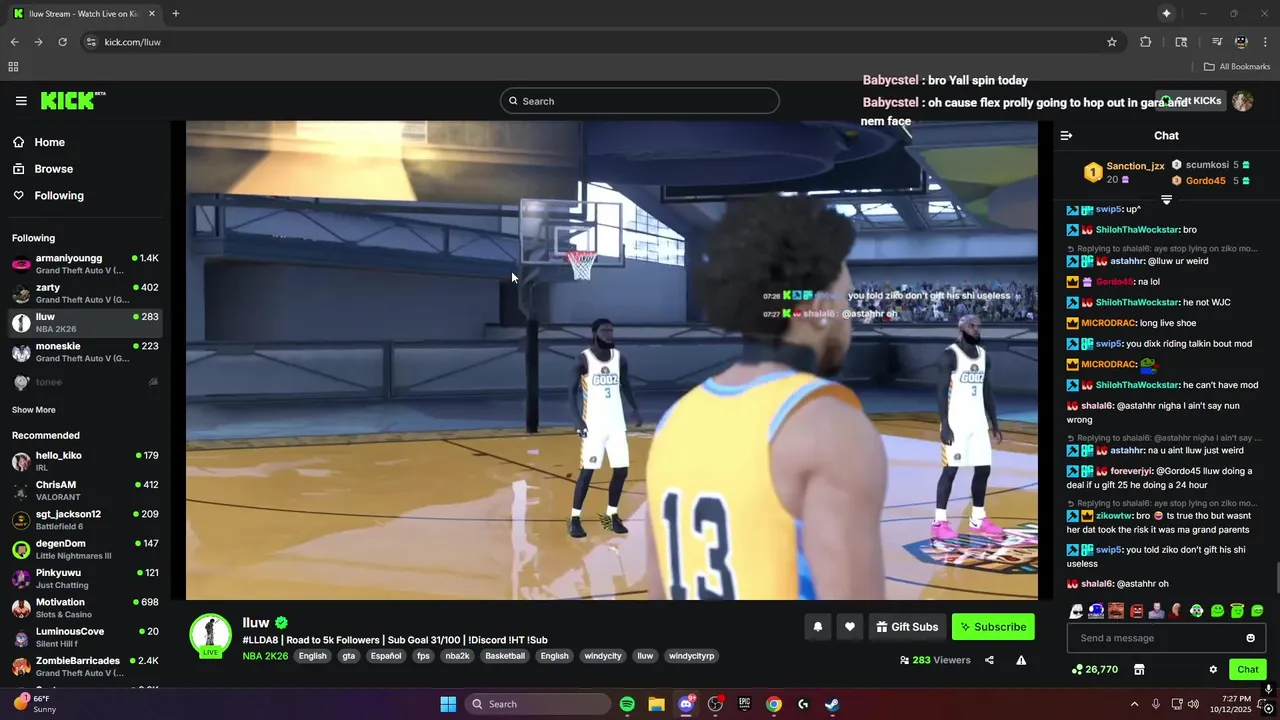The height and width of the screenshot is (720, 1280).
Task: Select the windycityrp tag
Action: pyautogui.click(x=692, y=656)
